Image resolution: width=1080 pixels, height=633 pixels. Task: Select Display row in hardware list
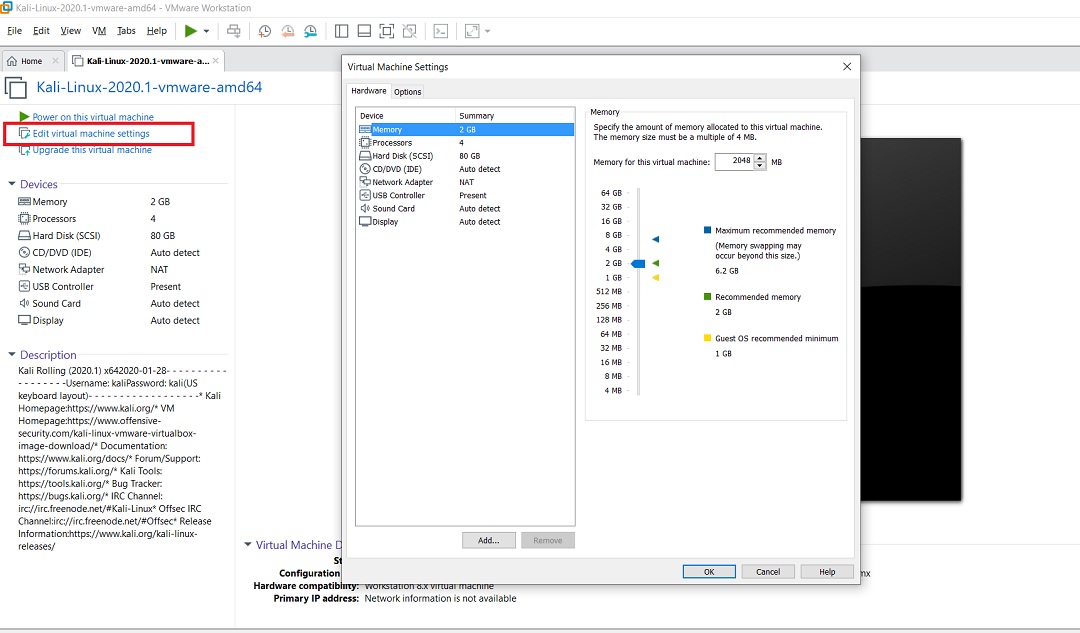tap(466, 222)
